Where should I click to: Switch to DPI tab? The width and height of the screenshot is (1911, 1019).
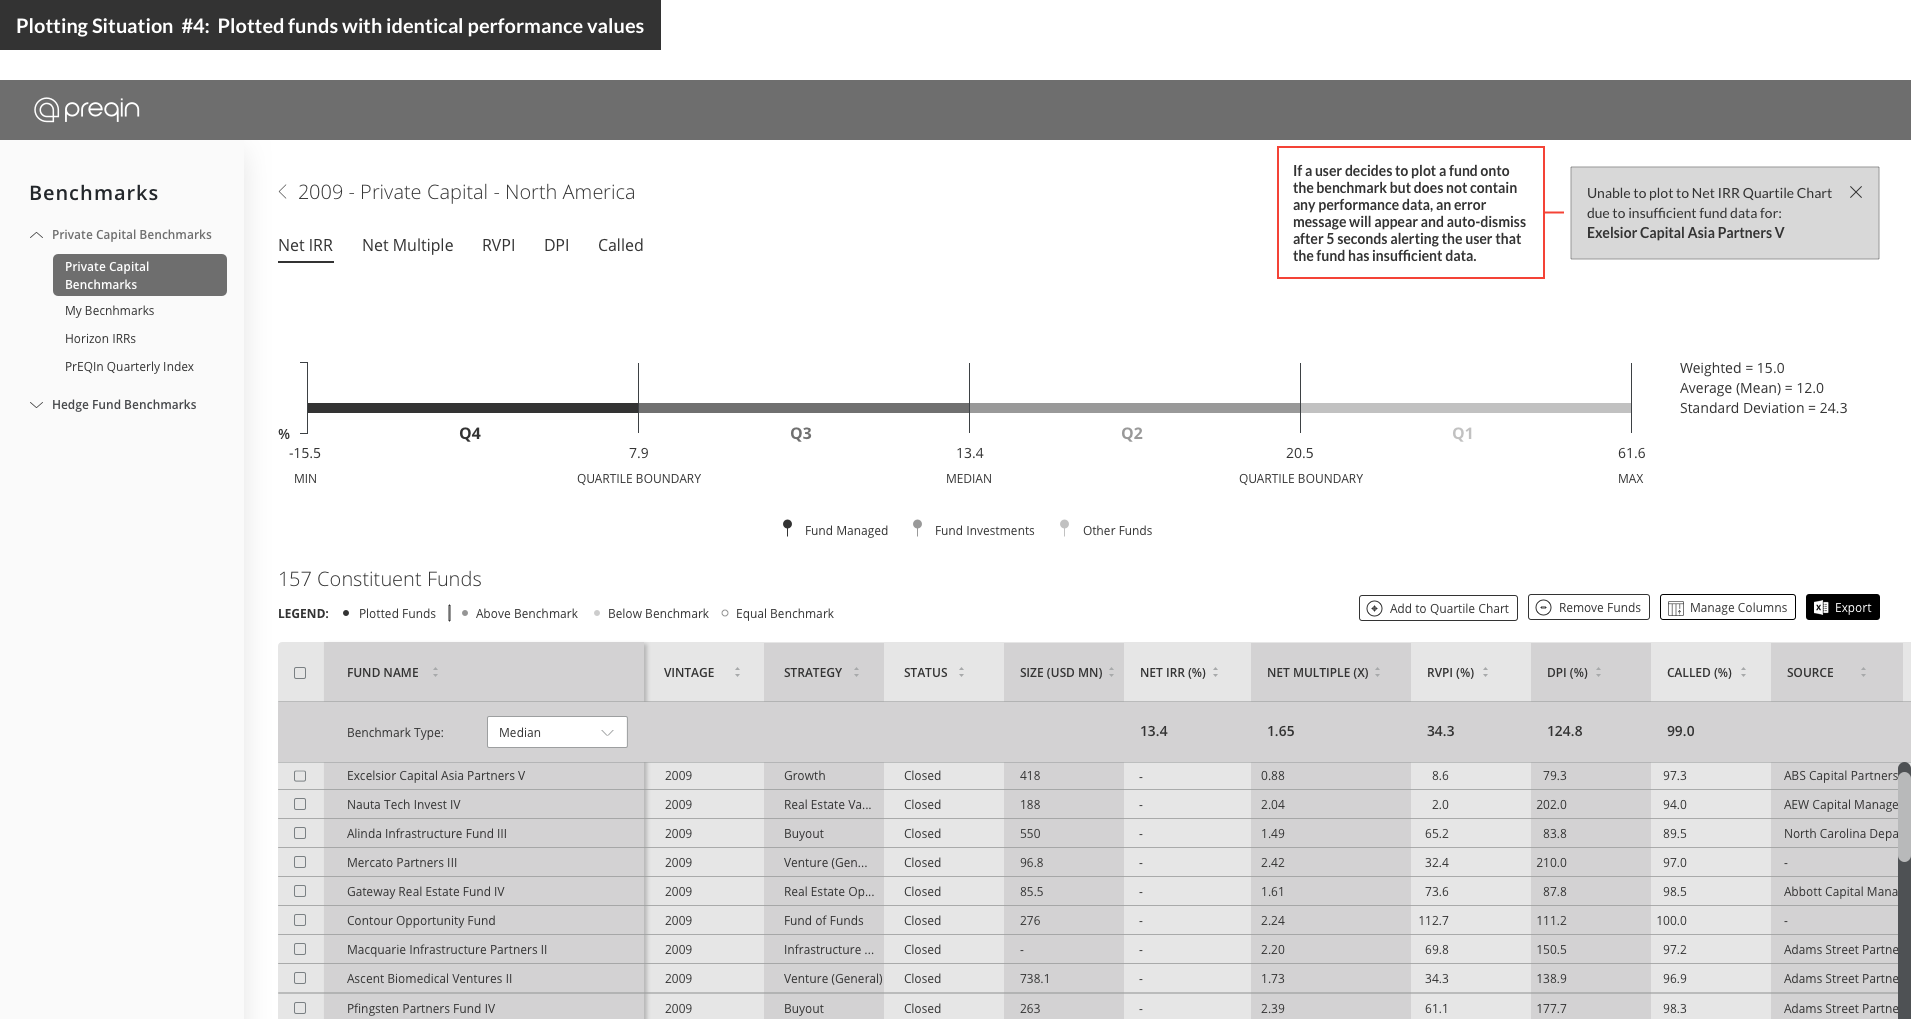[x=556, y=245]
